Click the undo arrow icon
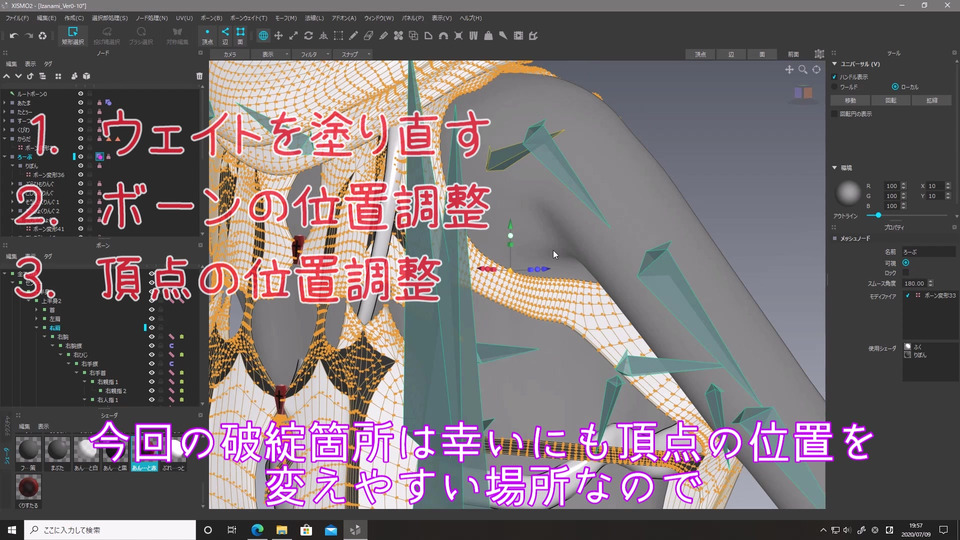 13,36
